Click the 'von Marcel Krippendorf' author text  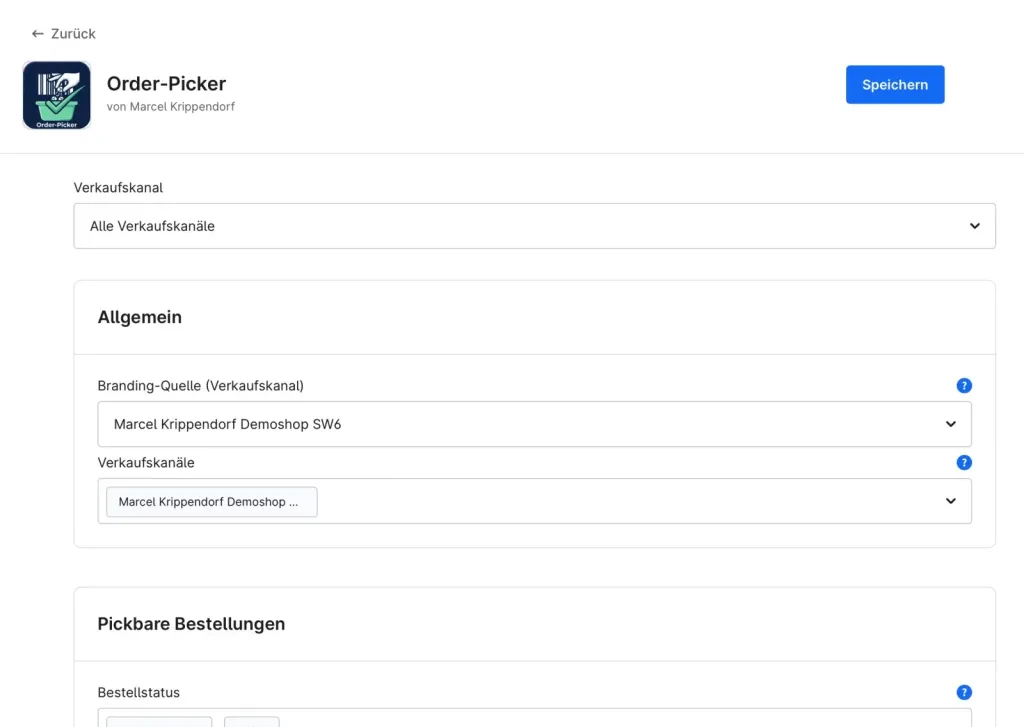pyautogui.click(x=171, y=106)
